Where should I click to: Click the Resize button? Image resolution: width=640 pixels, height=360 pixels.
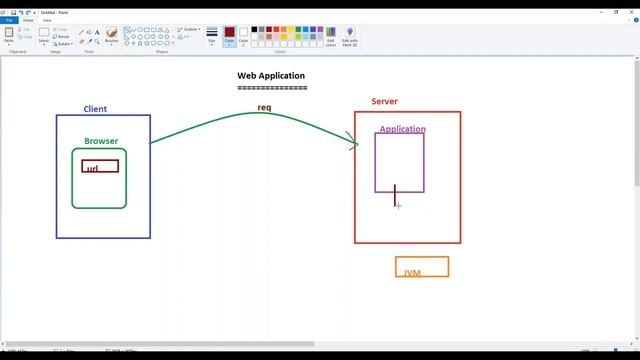[61, 36]
